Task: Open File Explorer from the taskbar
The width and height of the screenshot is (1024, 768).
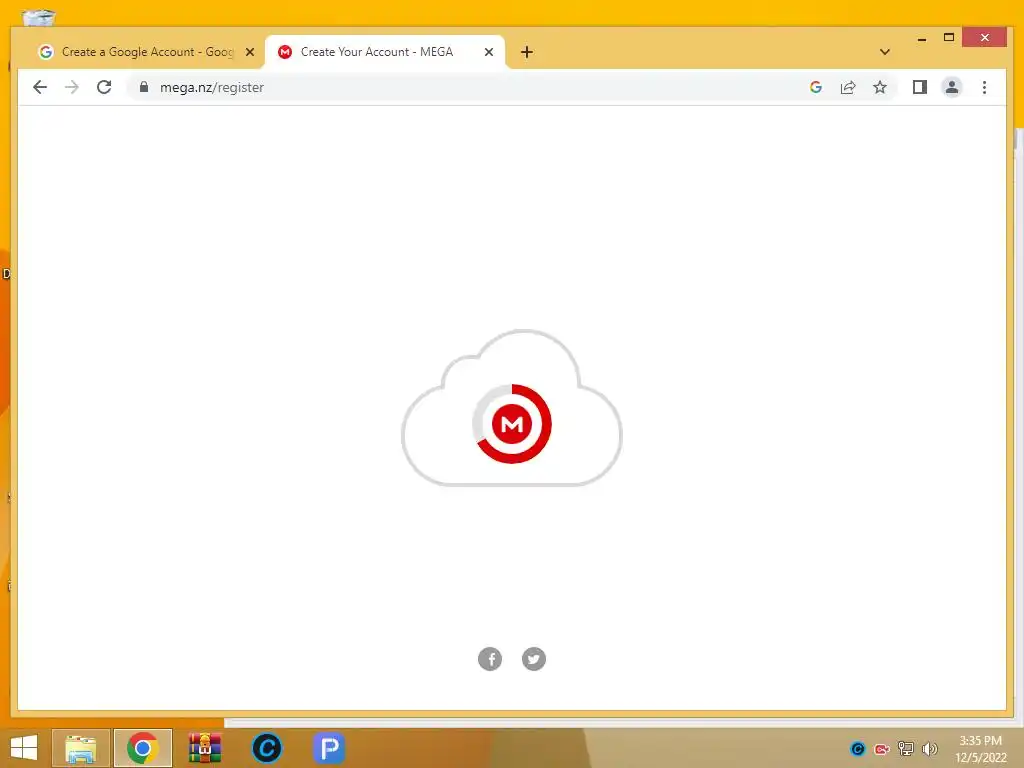Action: point(80,748)
